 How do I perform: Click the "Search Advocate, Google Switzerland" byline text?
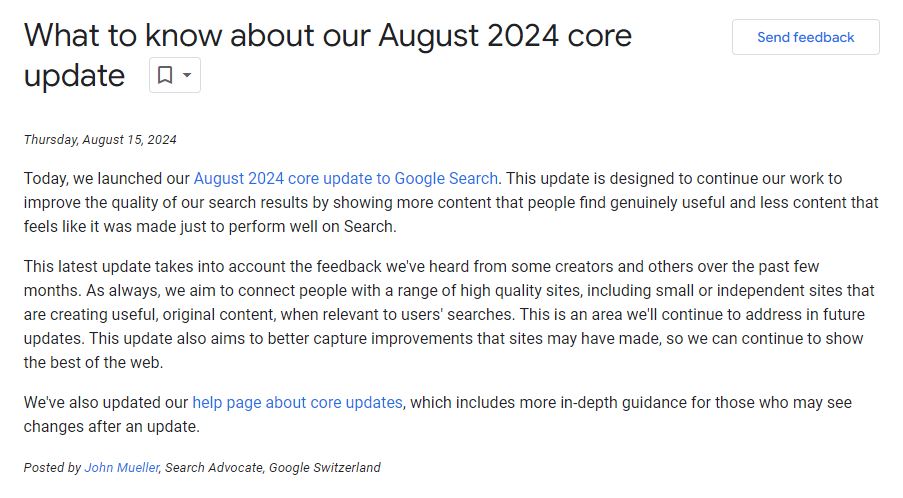(273, 467)
